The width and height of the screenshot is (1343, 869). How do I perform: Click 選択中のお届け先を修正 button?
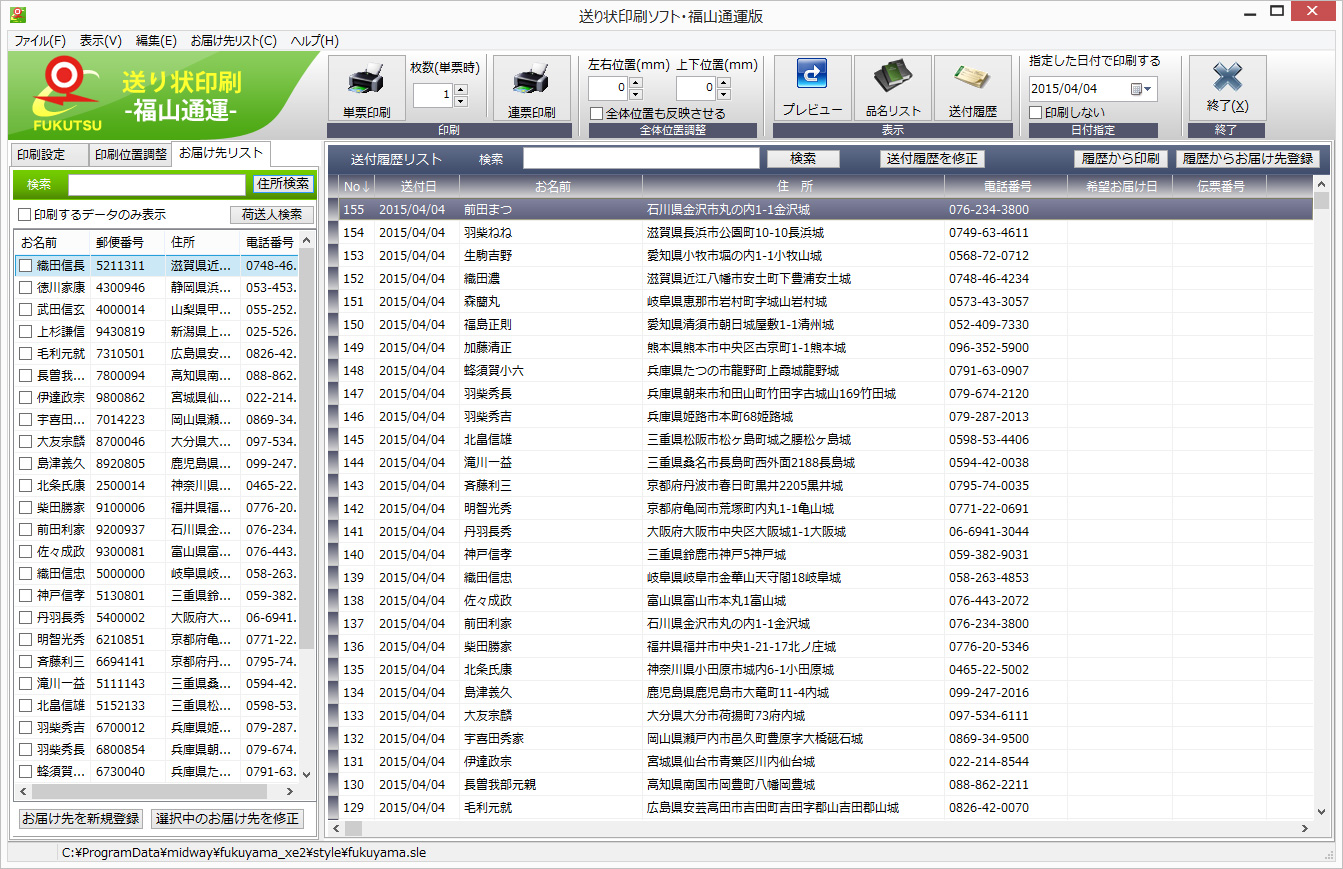(x=227, y=818)
